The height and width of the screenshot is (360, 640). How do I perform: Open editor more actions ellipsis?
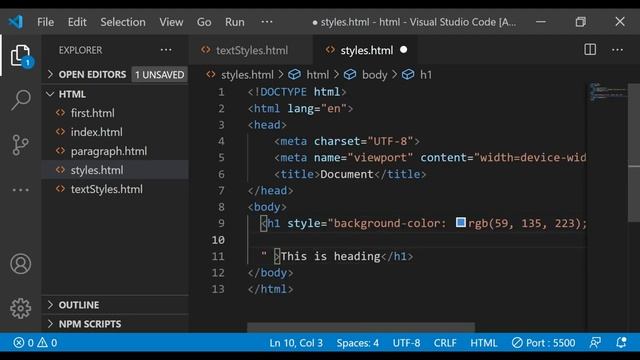click(x=618, y=50)
